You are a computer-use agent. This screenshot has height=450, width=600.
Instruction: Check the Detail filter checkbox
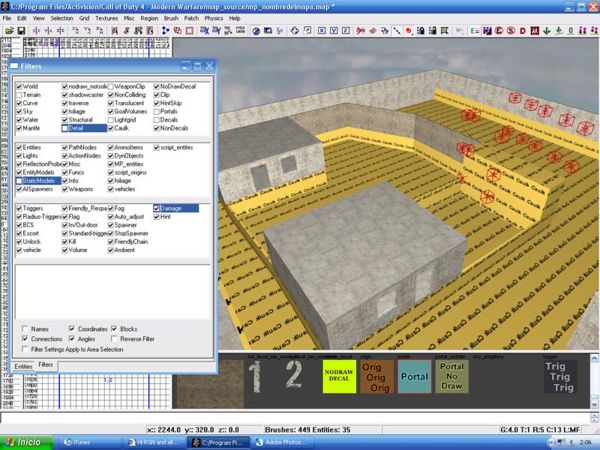click(x=65, y=128)
